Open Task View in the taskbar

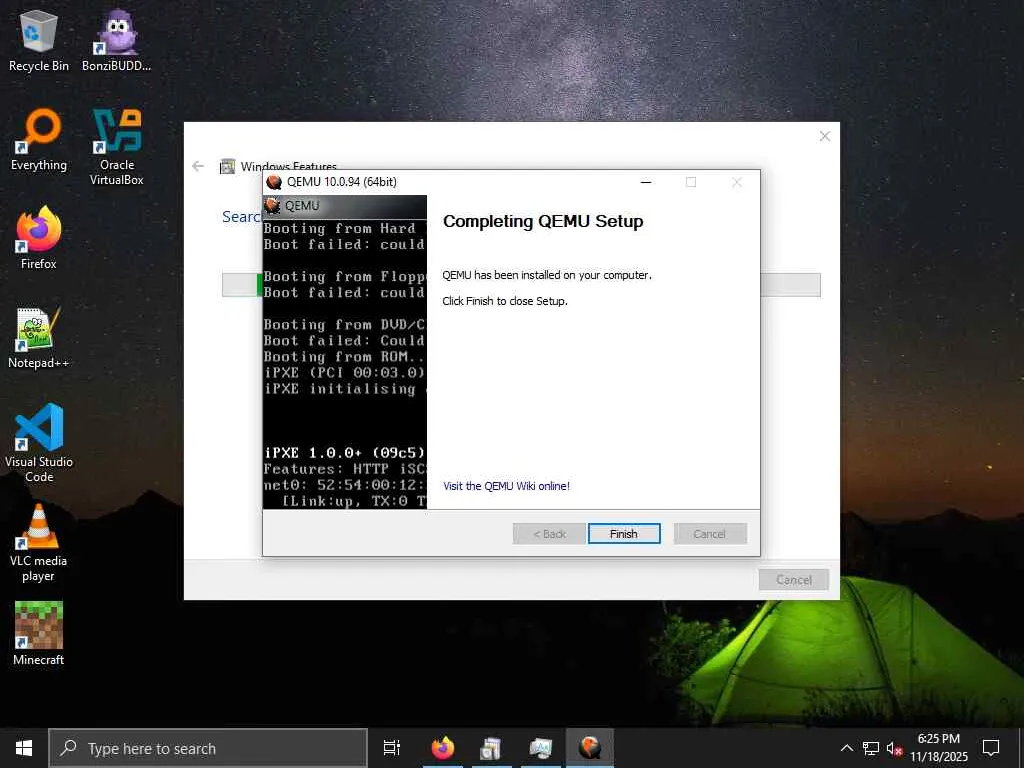tap(392, 748)
